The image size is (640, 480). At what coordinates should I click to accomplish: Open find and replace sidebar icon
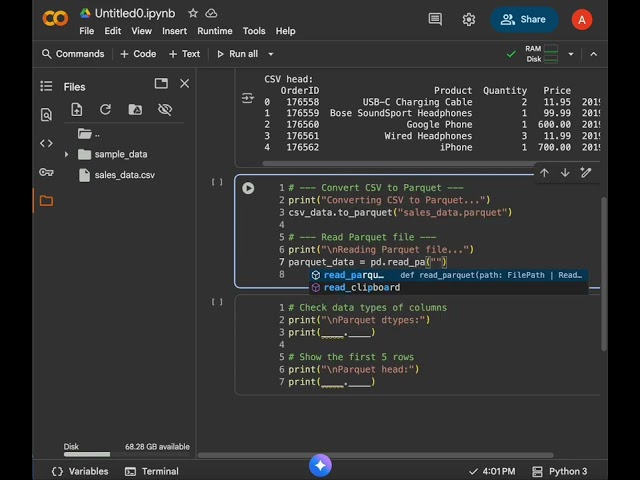(x=46, y=115)
